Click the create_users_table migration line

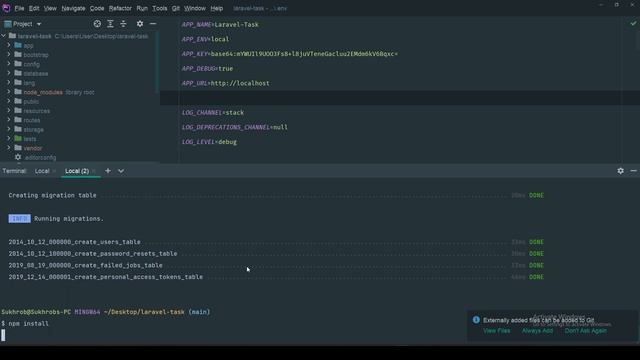[74, 242]
